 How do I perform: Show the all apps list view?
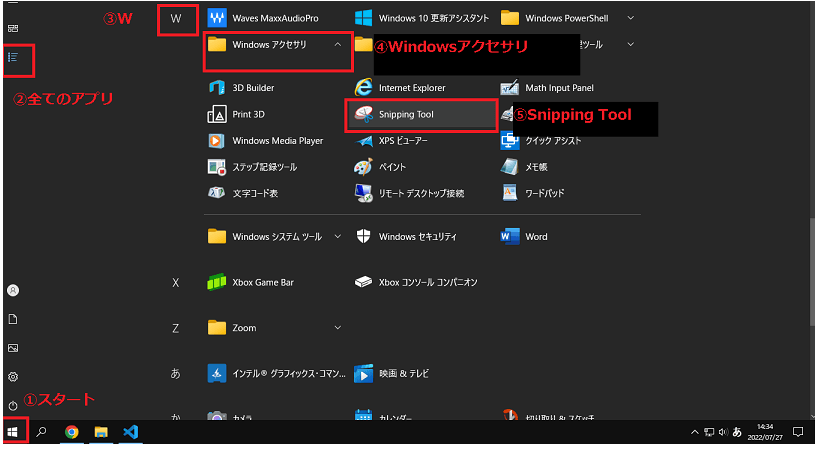[13, 57]
